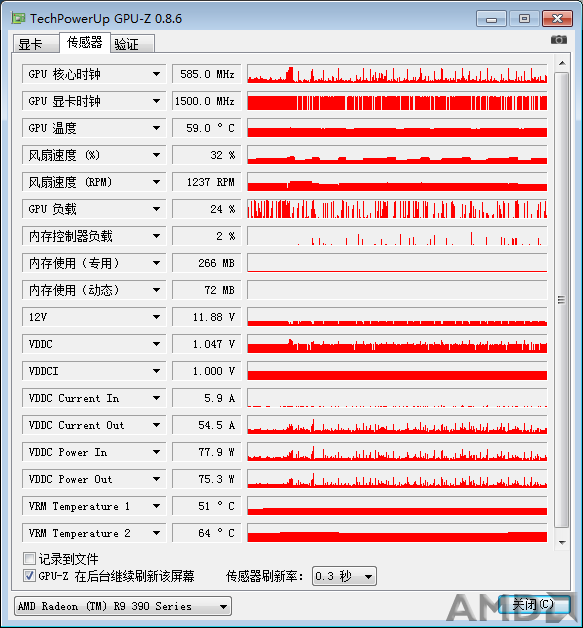
Task: Click the GPU 核心时钟 history graph
Action: [397, 74]
